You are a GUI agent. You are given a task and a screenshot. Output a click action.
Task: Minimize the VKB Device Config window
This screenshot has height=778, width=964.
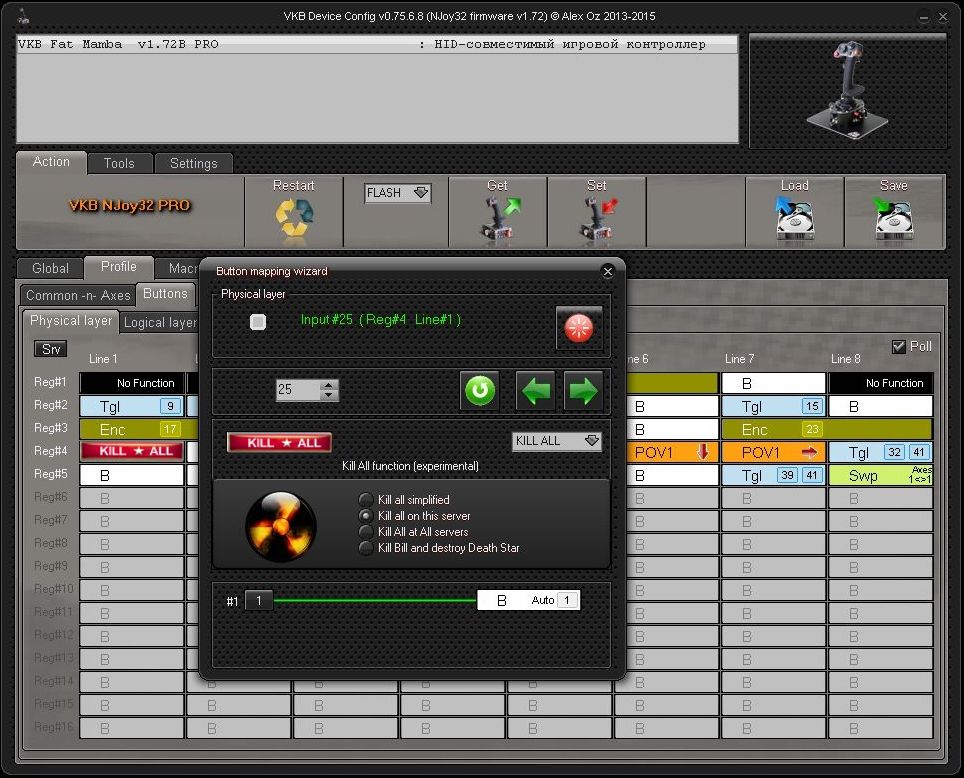[x=923, y=17]
